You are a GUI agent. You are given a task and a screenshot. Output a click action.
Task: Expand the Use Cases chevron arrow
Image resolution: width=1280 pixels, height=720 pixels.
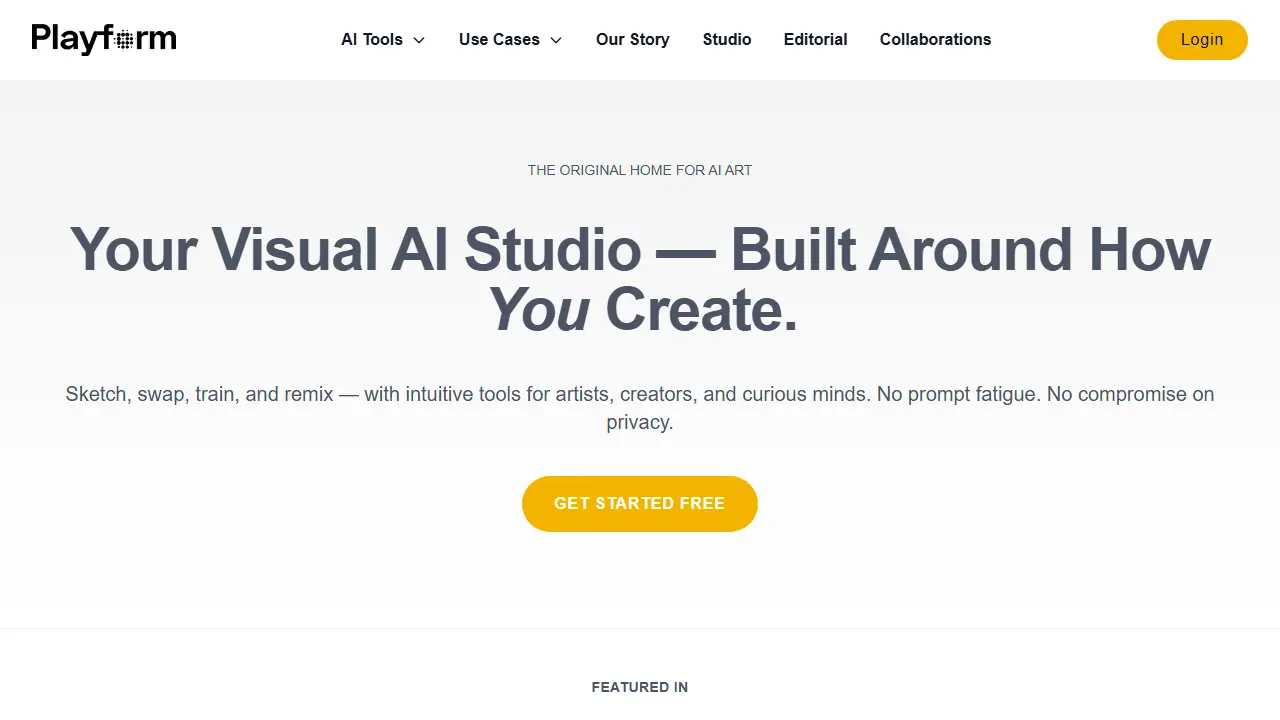[x=556, y=40]
